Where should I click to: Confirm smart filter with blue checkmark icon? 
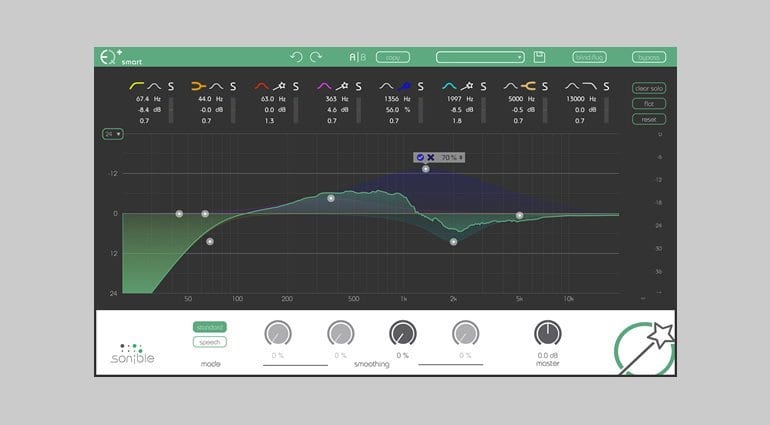[x=420, y=157]
